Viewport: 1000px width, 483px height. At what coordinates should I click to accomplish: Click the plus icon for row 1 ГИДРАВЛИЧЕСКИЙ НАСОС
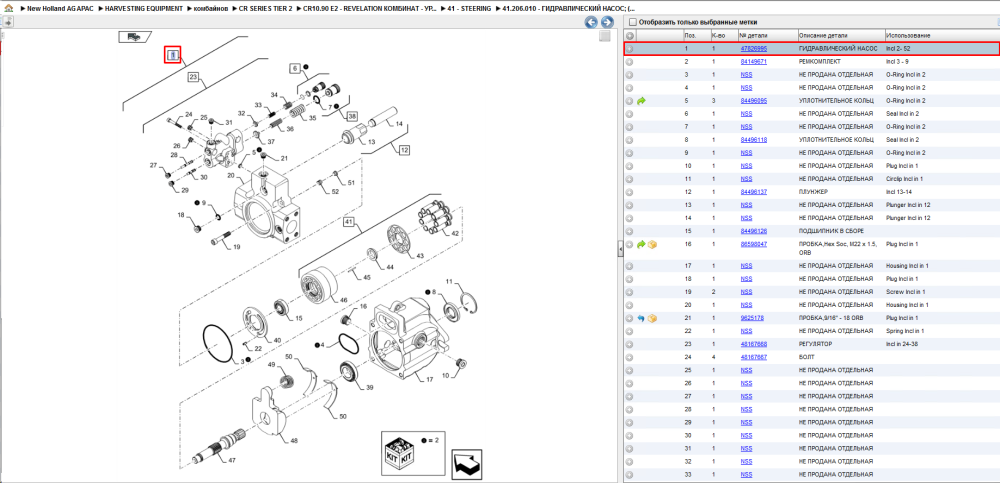(629, 48)
